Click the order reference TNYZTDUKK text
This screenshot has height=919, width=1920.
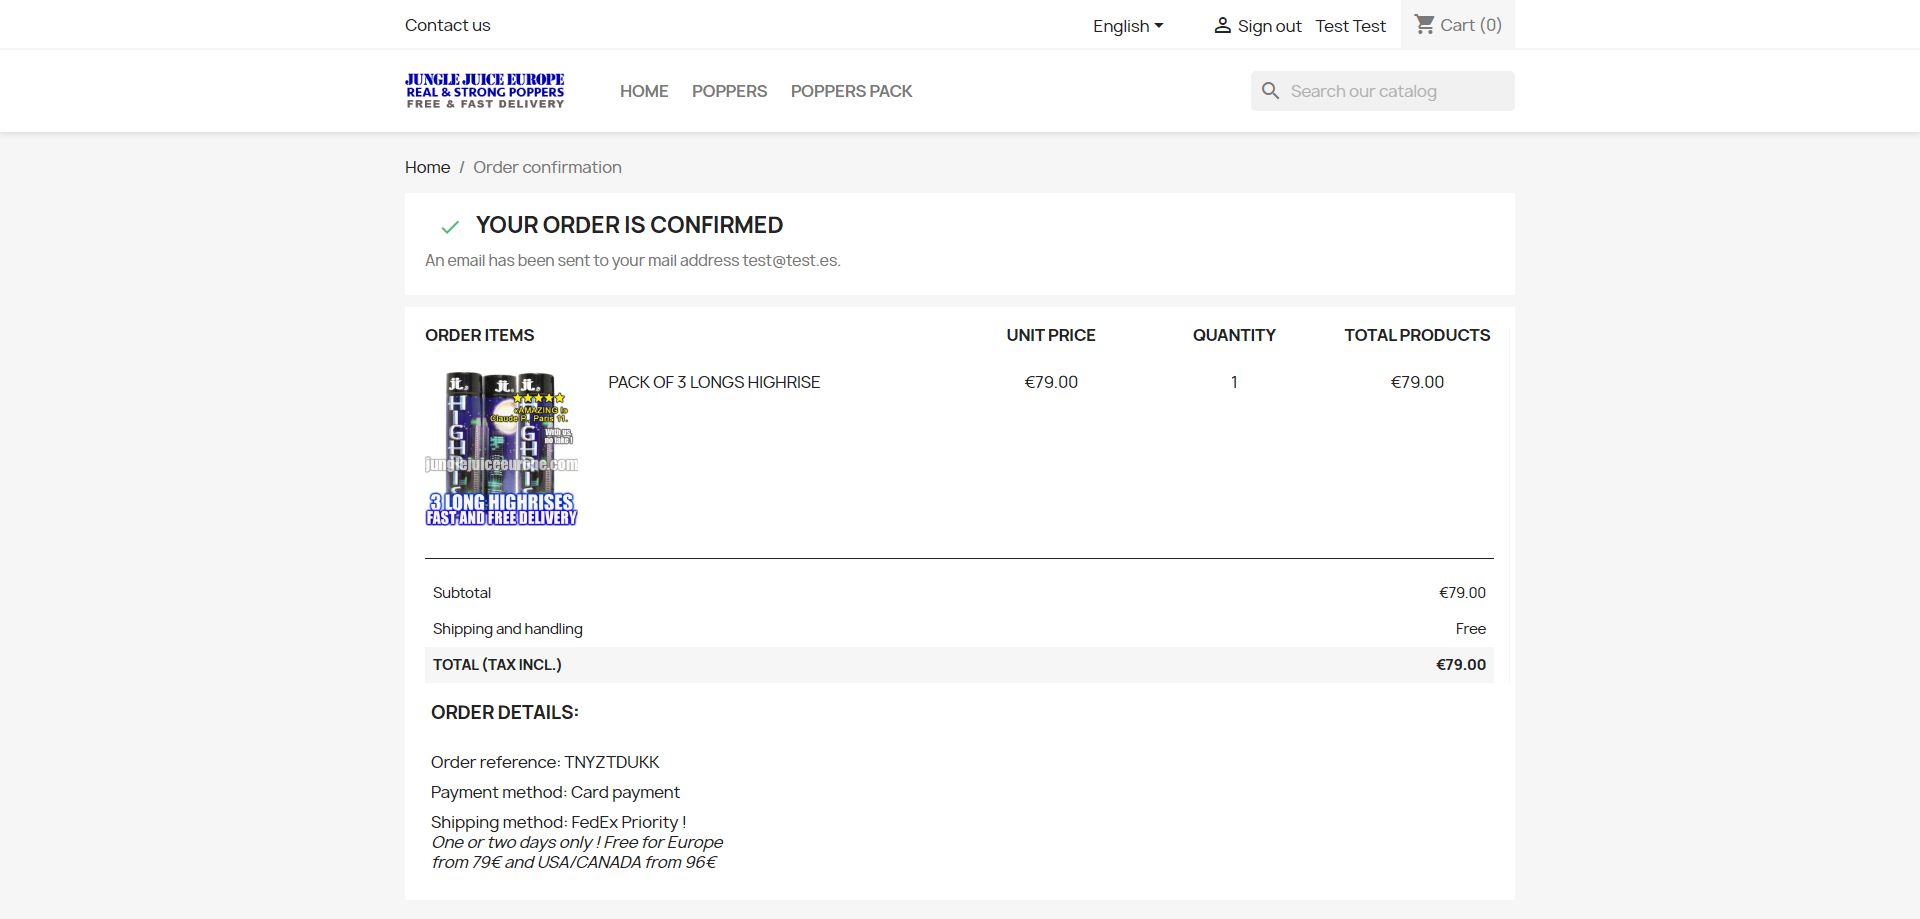click(611, 762)
